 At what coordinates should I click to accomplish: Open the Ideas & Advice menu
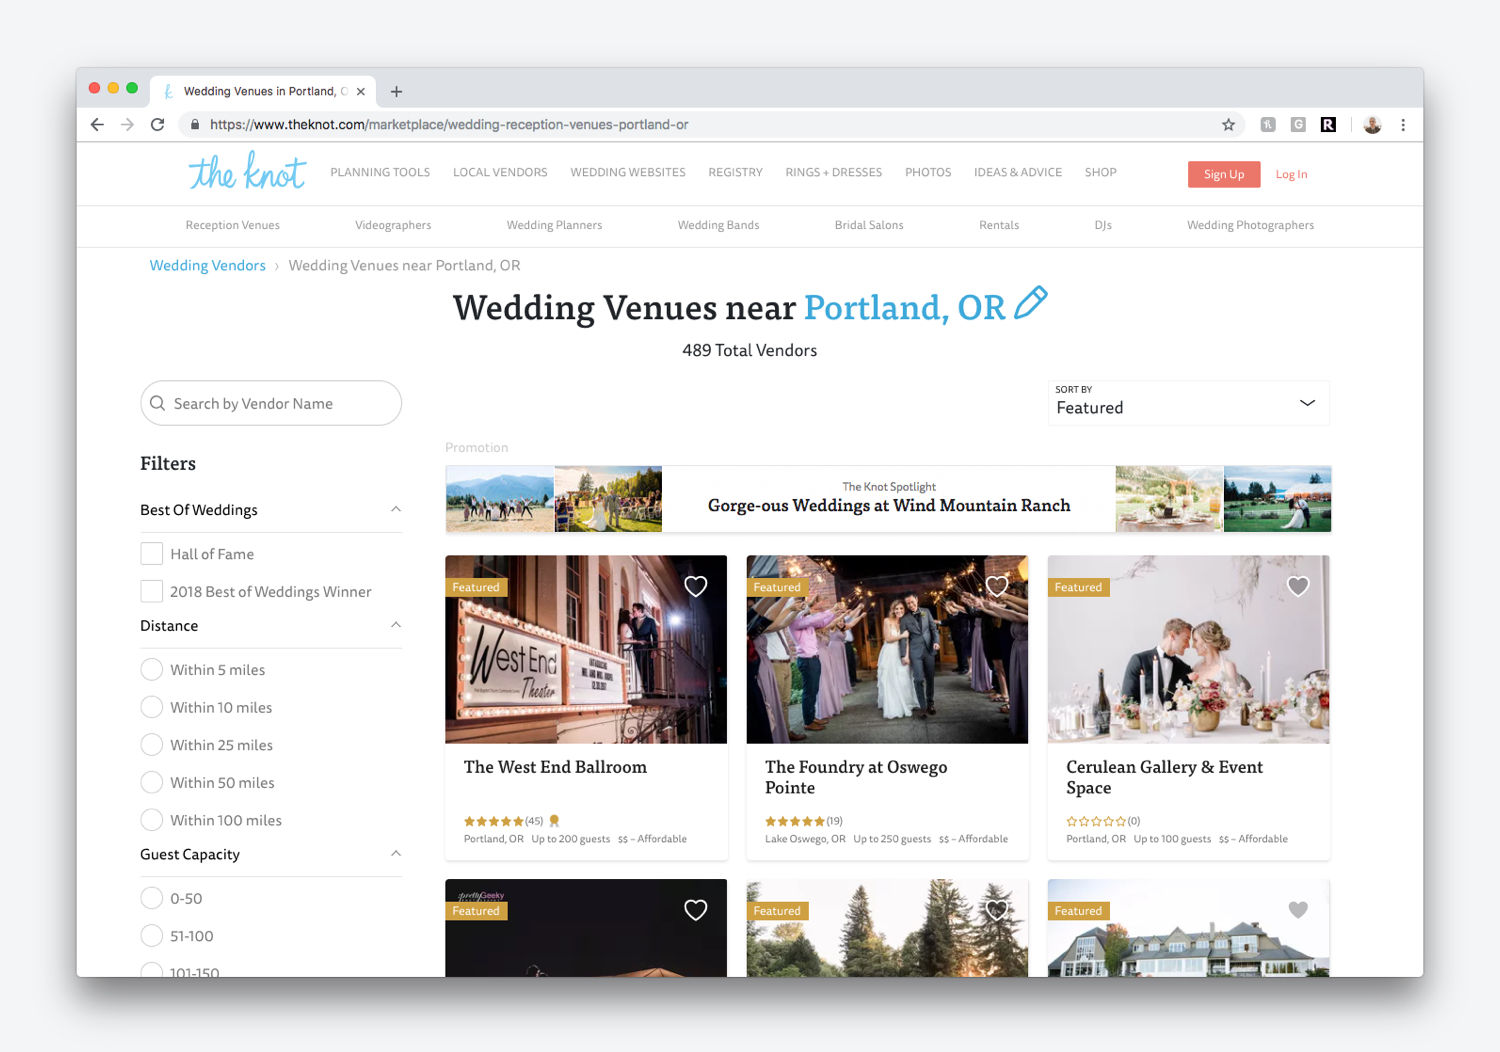tap(1018, 172)
